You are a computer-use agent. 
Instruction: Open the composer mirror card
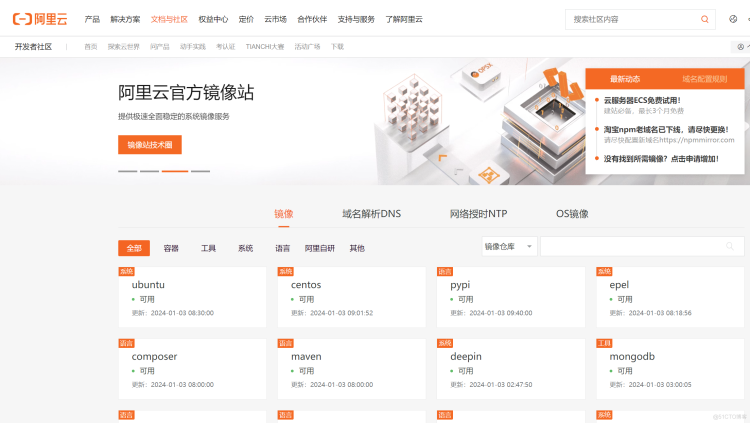click(x=192, y=369)
